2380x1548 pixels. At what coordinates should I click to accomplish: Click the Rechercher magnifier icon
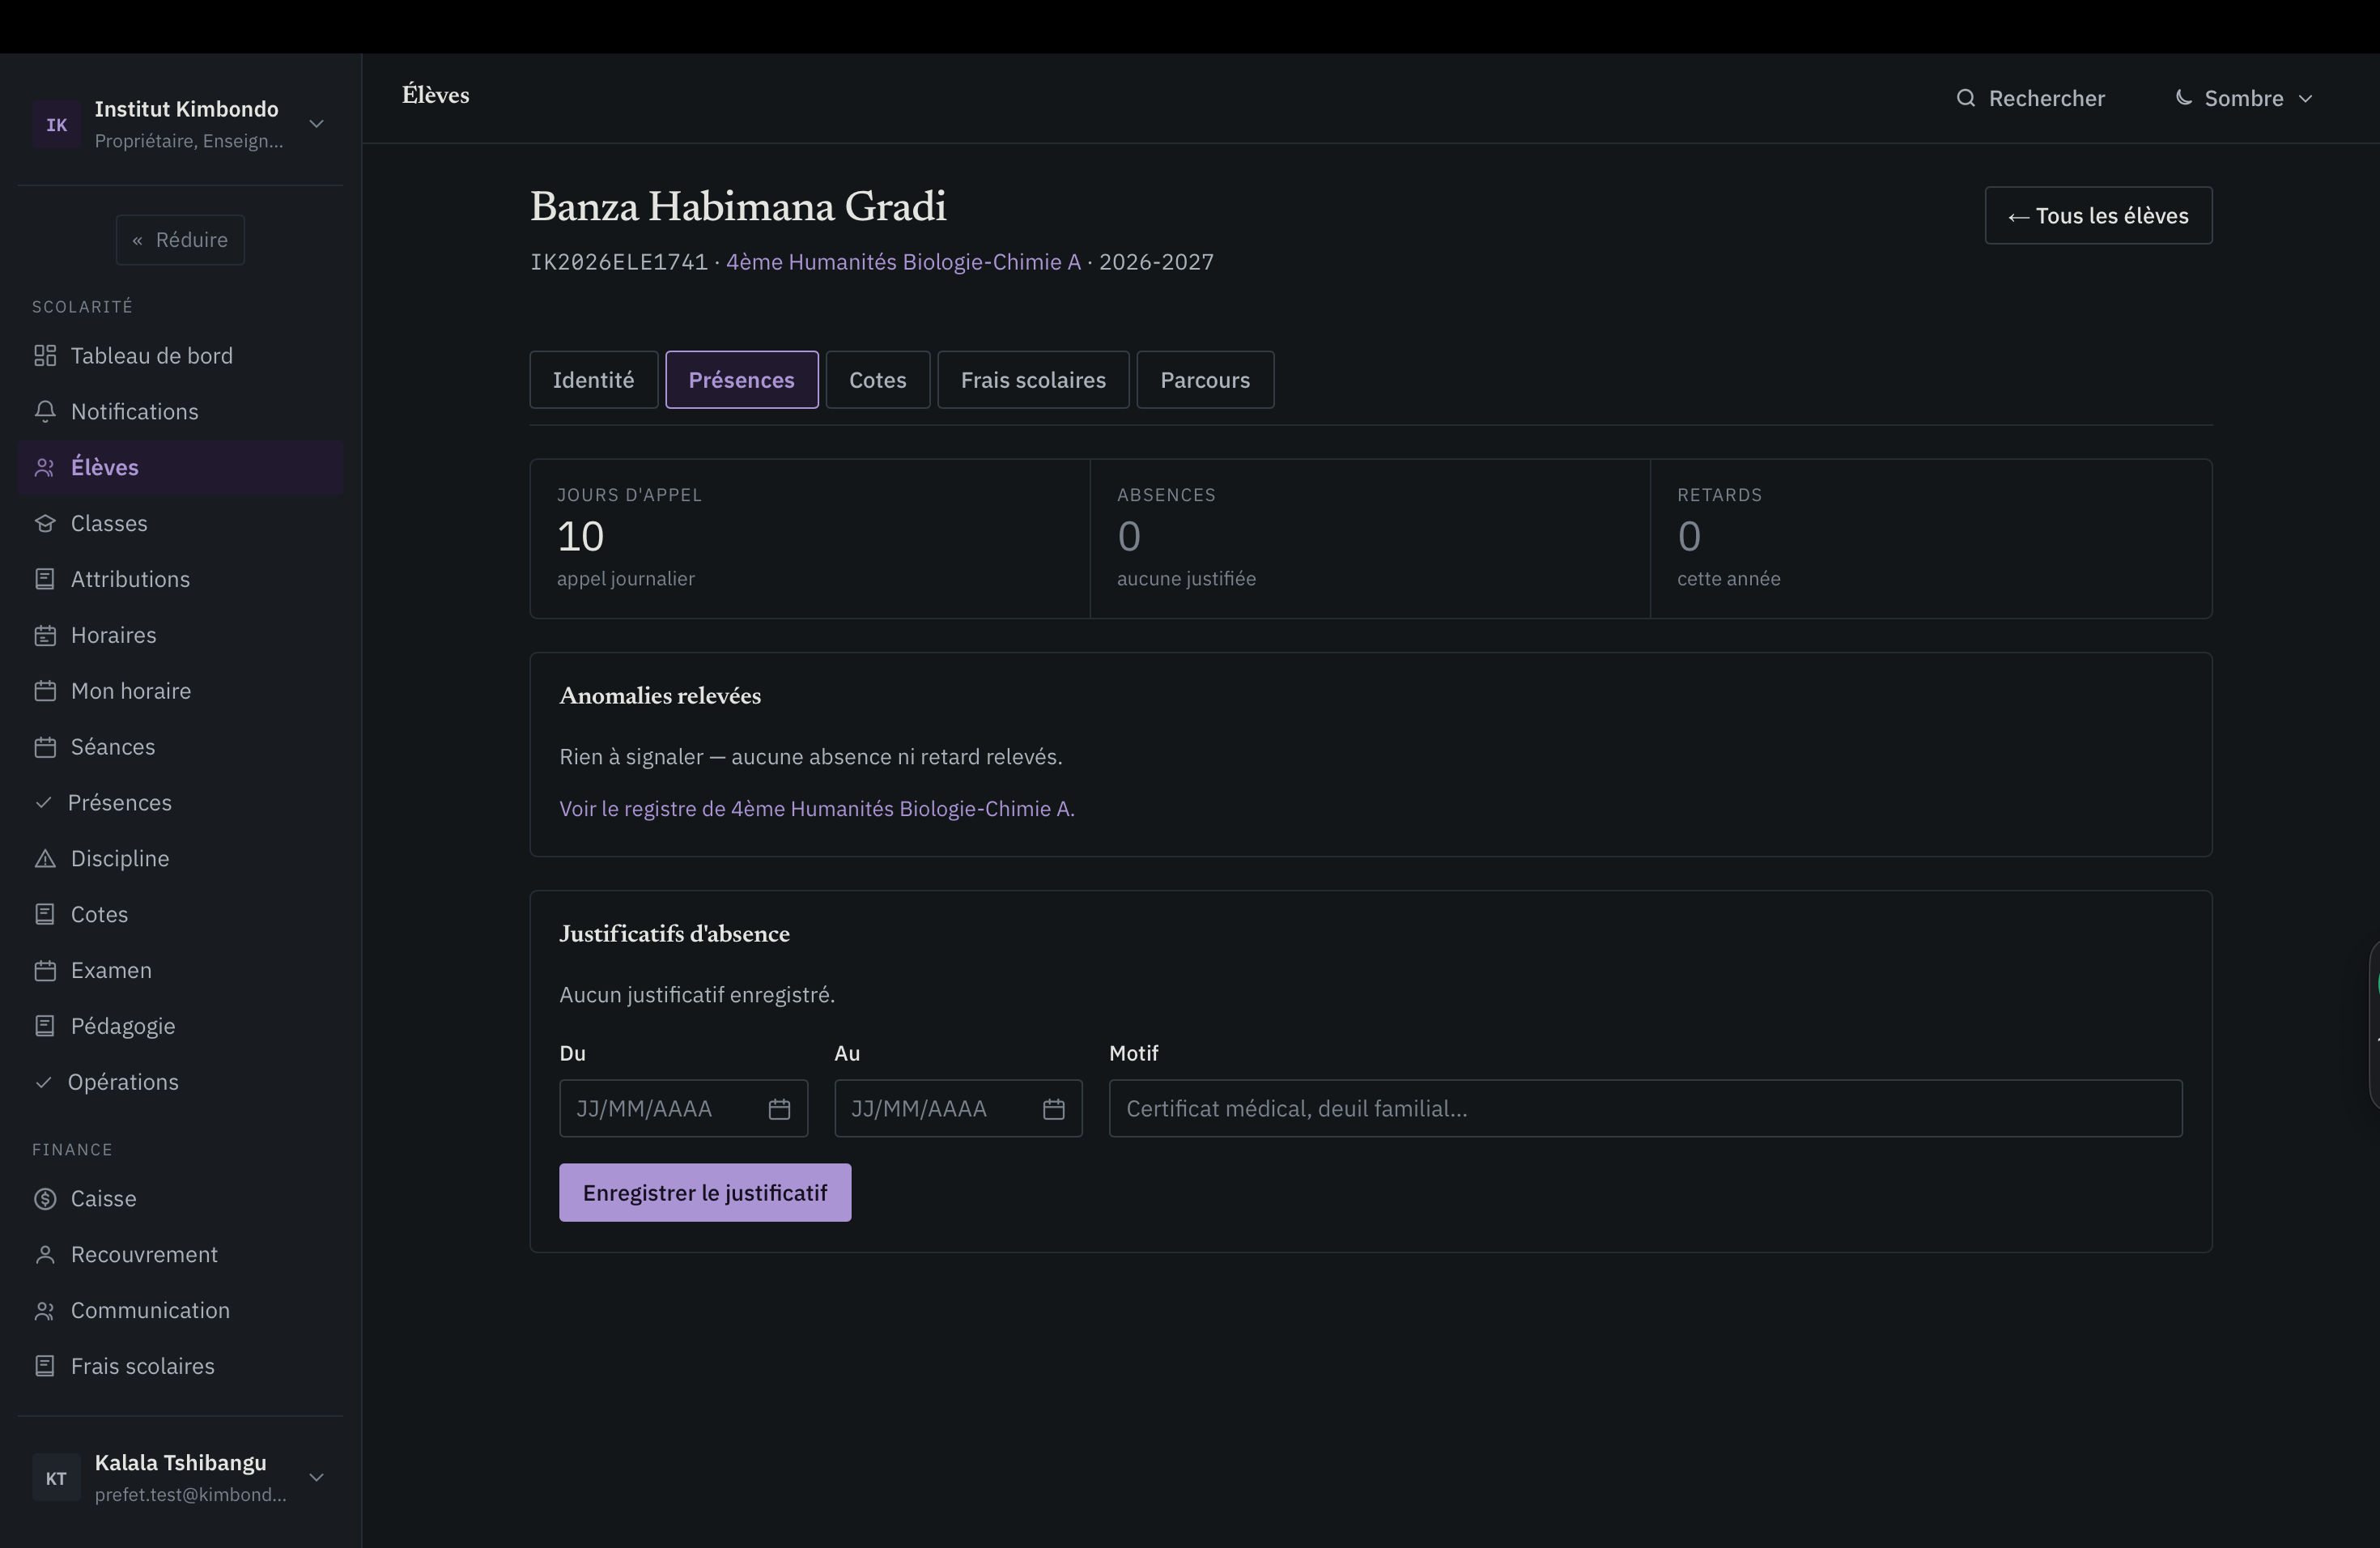pos(1966,98)
